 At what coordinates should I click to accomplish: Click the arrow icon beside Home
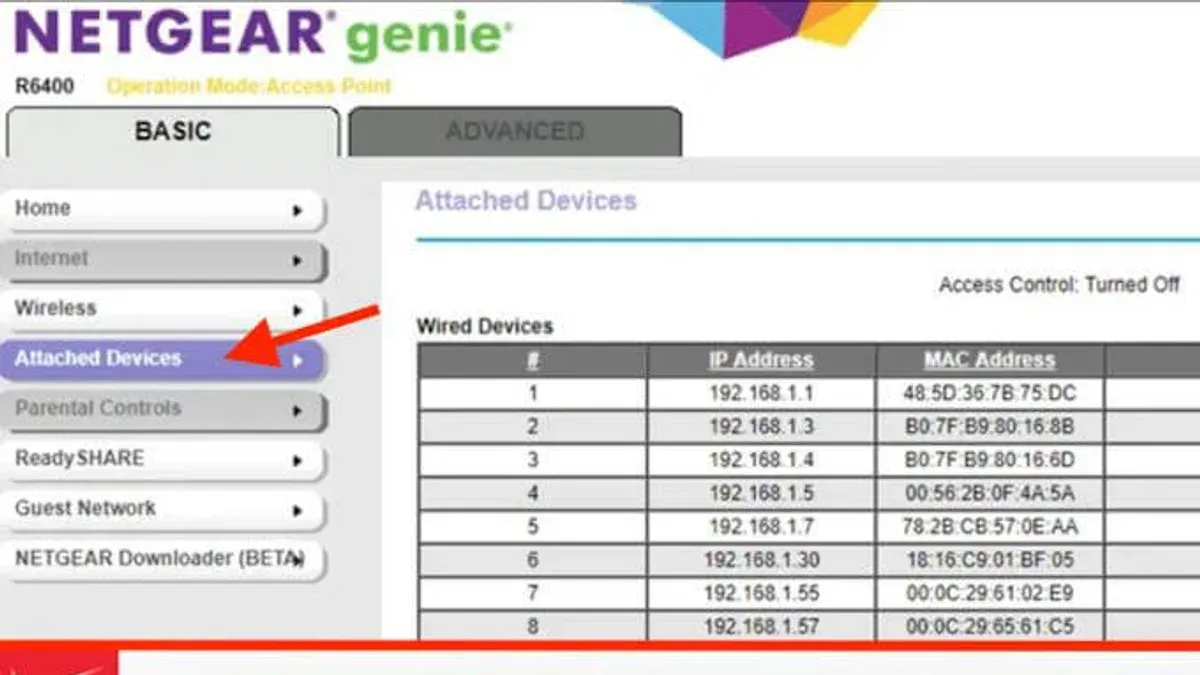297,211
